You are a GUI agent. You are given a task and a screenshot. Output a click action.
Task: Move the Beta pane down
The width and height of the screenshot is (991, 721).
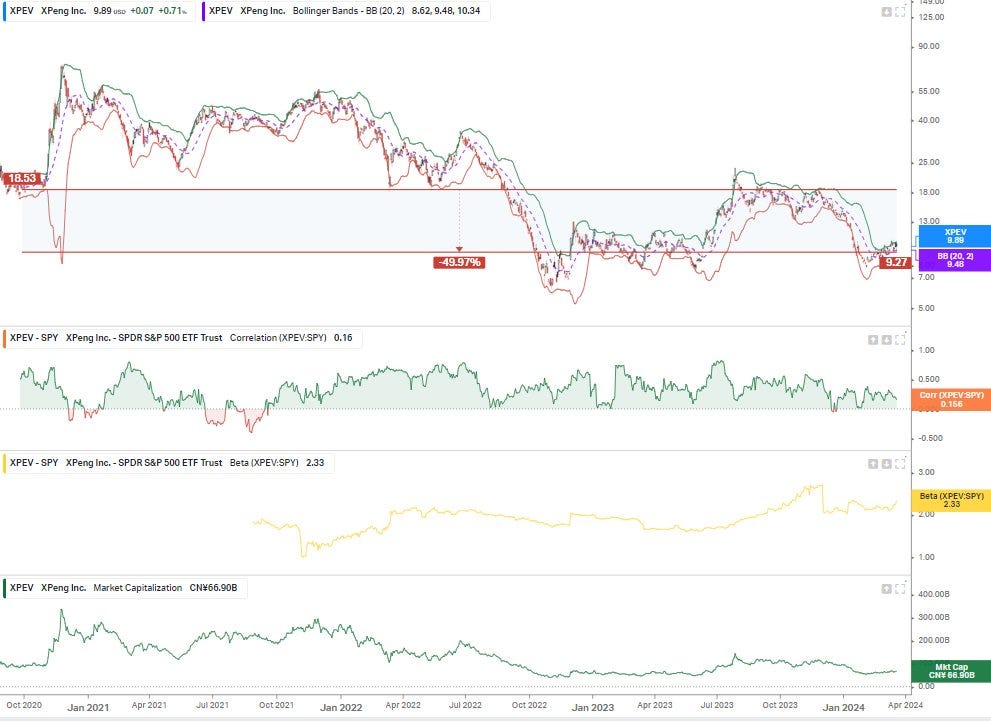pyautogui.click(x=887, y=464)
